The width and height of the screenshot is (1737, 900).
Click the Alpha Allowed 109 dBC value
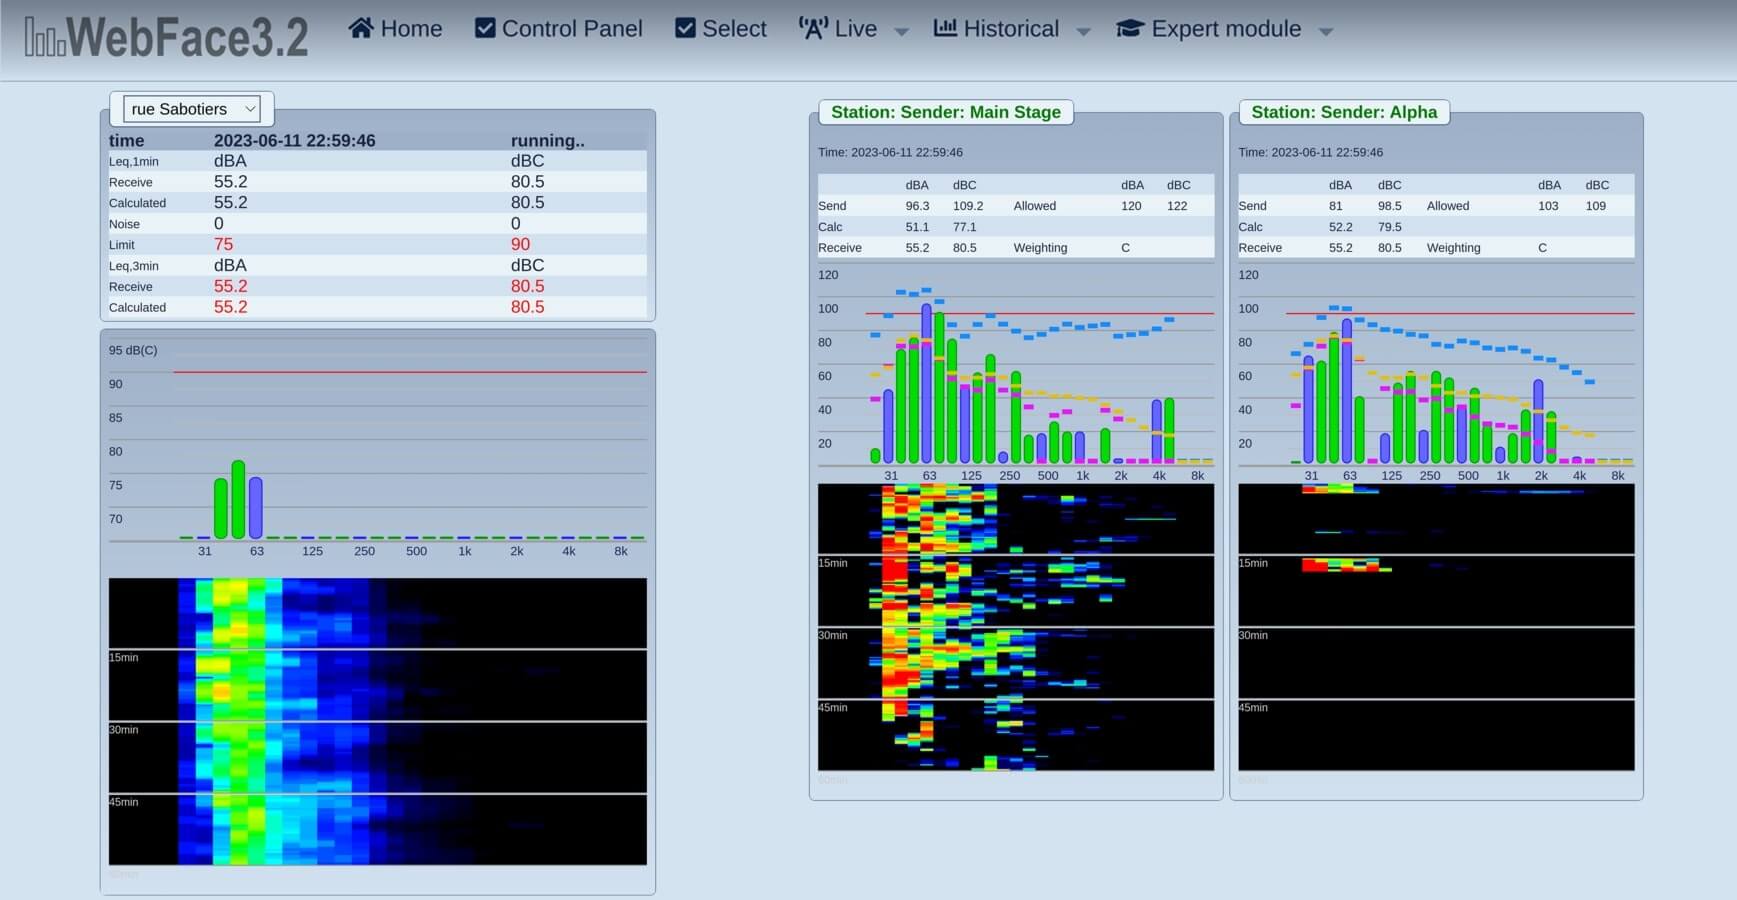pyautogui.click(x=1595, y=206)
